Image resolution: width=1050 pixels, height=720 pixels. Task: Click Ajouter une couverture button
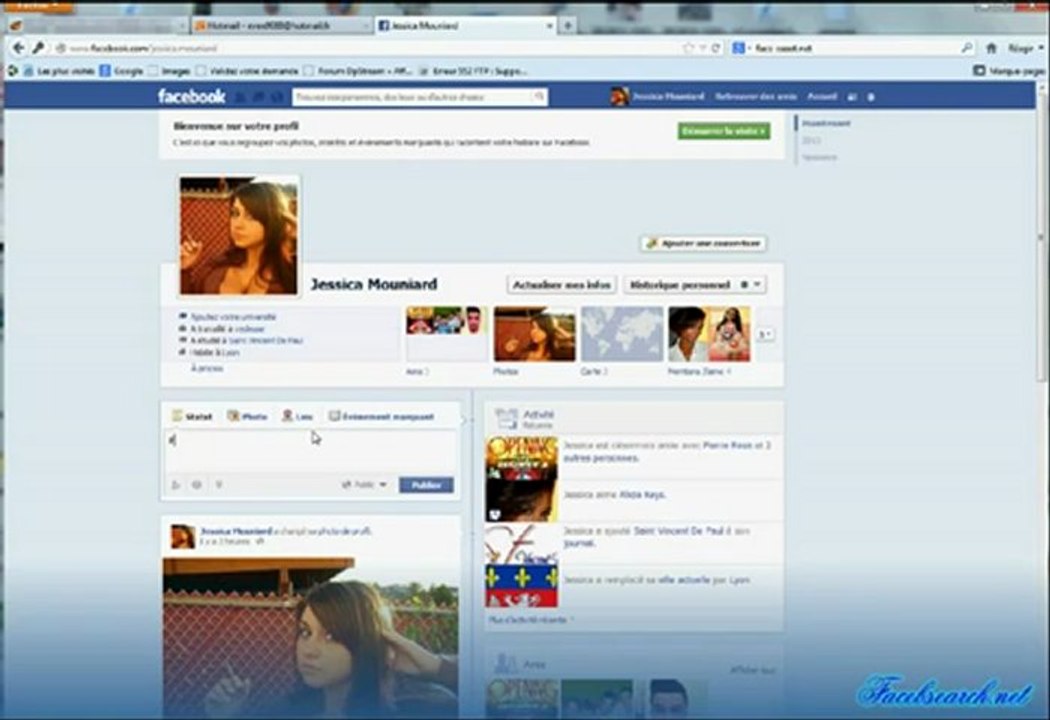click(703, 243)
